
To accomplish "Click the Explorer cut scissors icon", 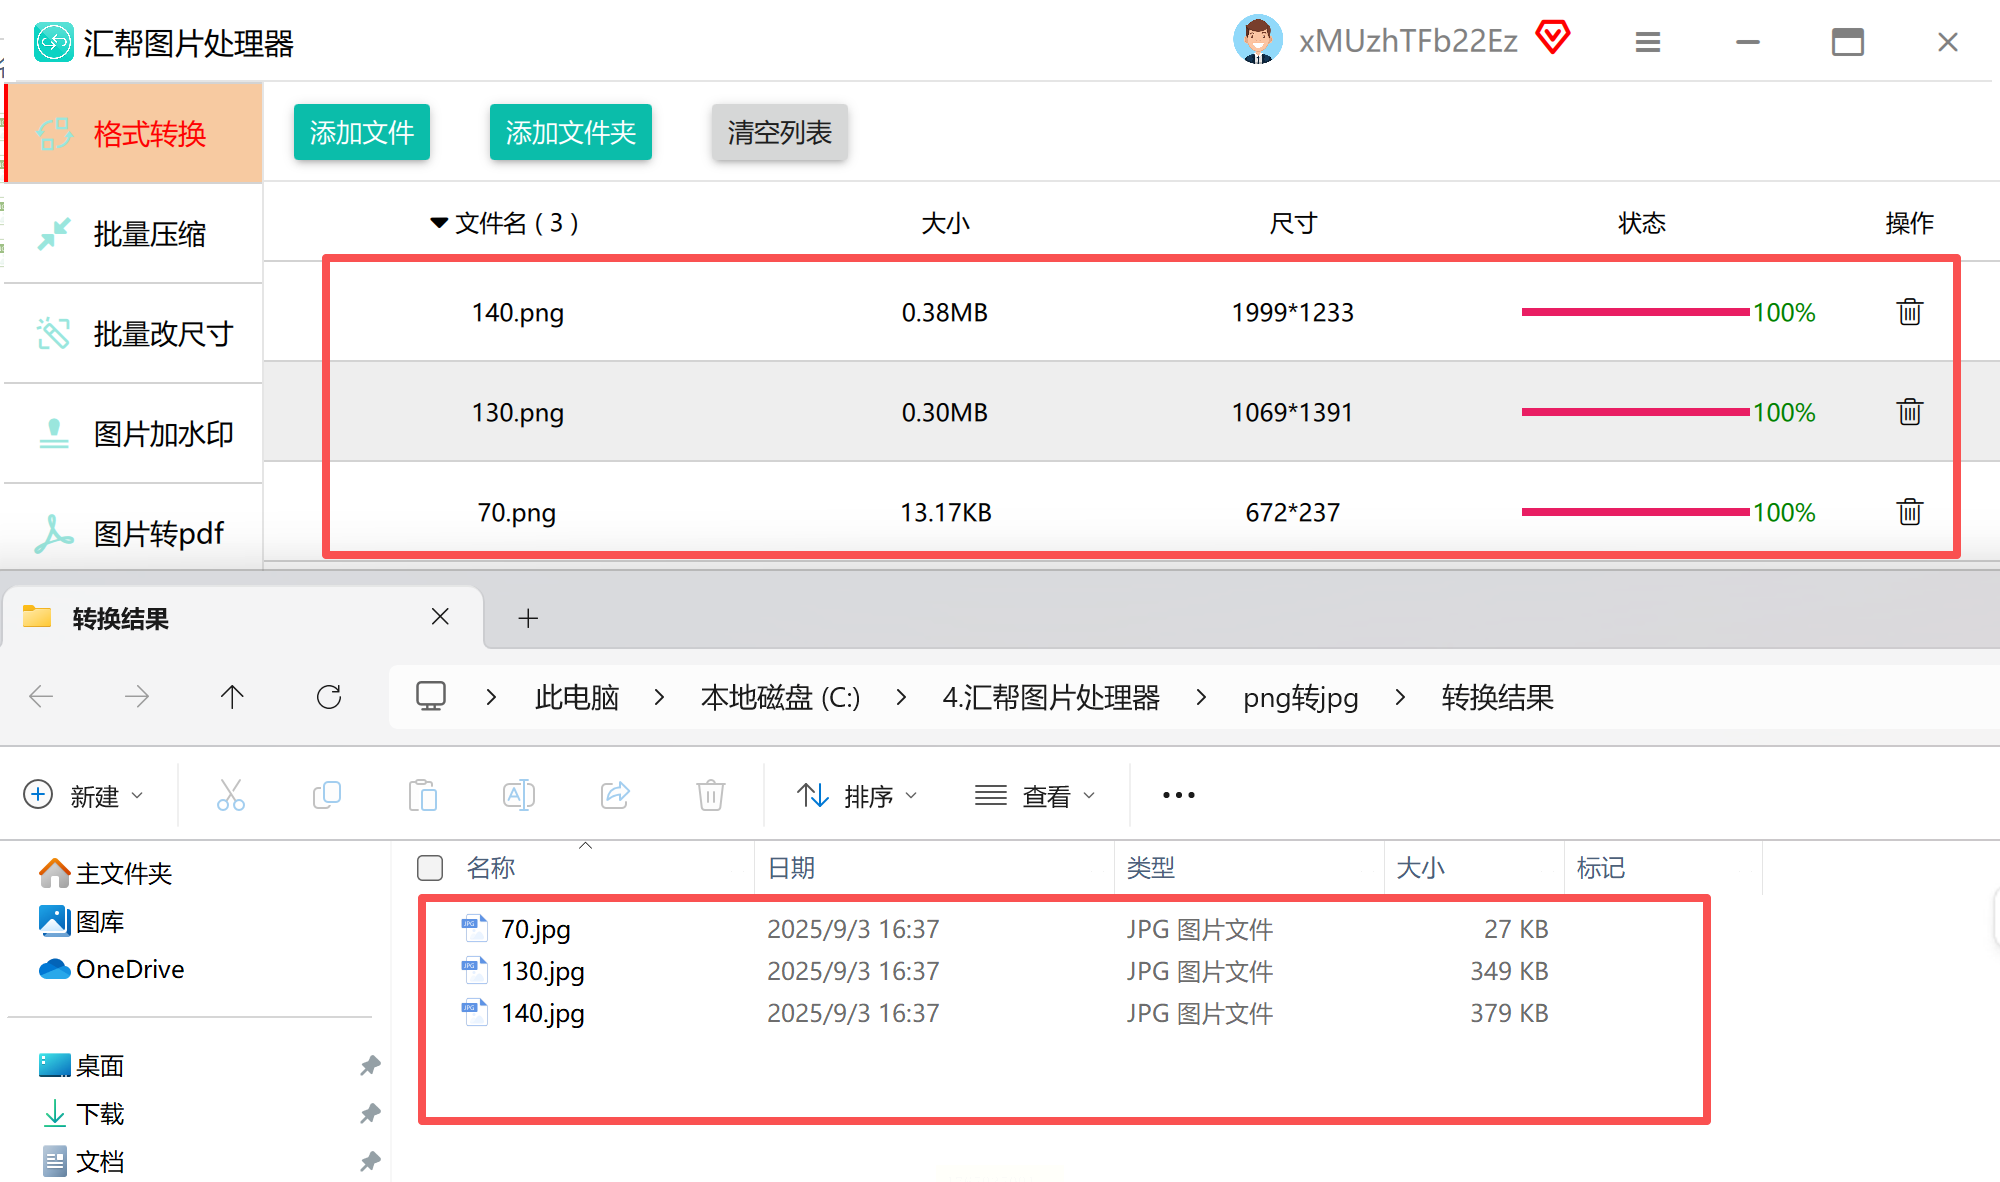I will point(231,796).
